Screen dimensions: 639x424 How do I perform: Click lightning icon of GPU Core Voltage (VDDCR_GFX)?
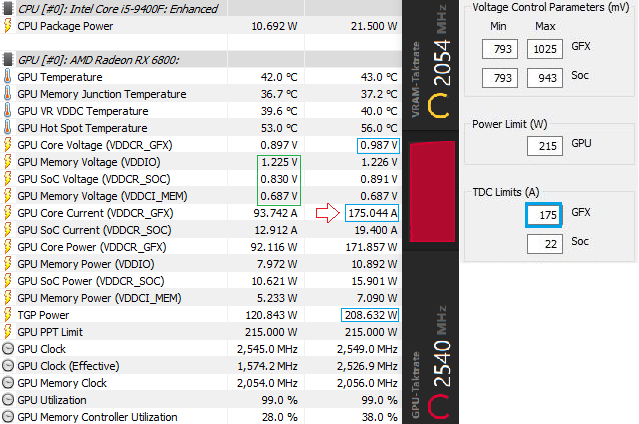(8, 145)
